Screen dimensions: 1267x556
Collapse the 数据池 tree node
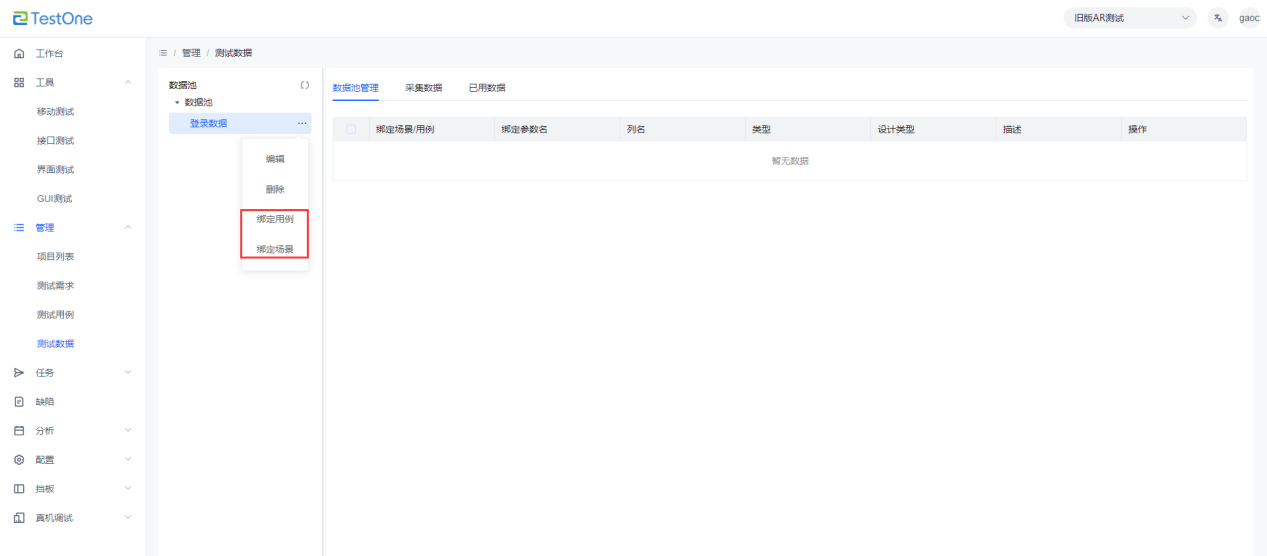tap(177, 103)
